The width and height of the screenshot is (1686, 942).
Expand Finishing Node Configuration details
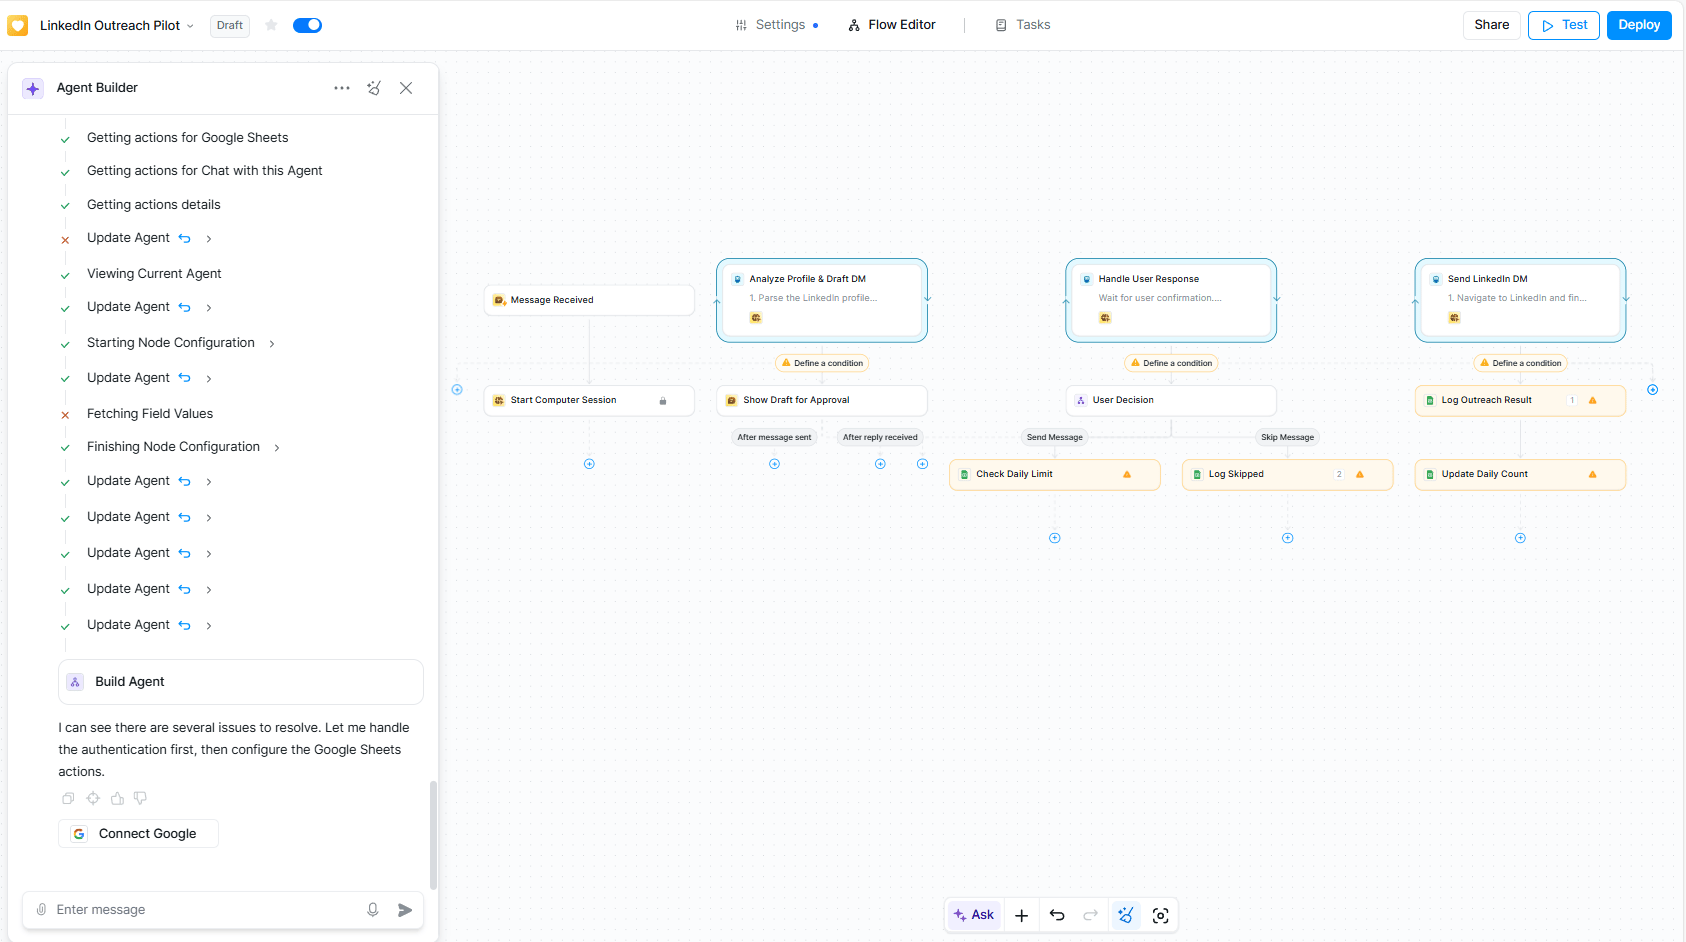277,448
